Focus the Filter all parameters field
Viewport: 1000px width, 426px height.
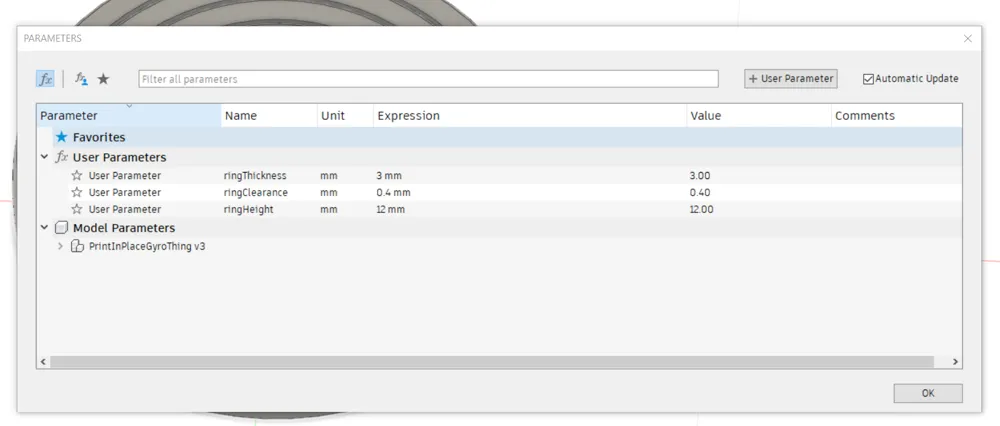point(428,79)
